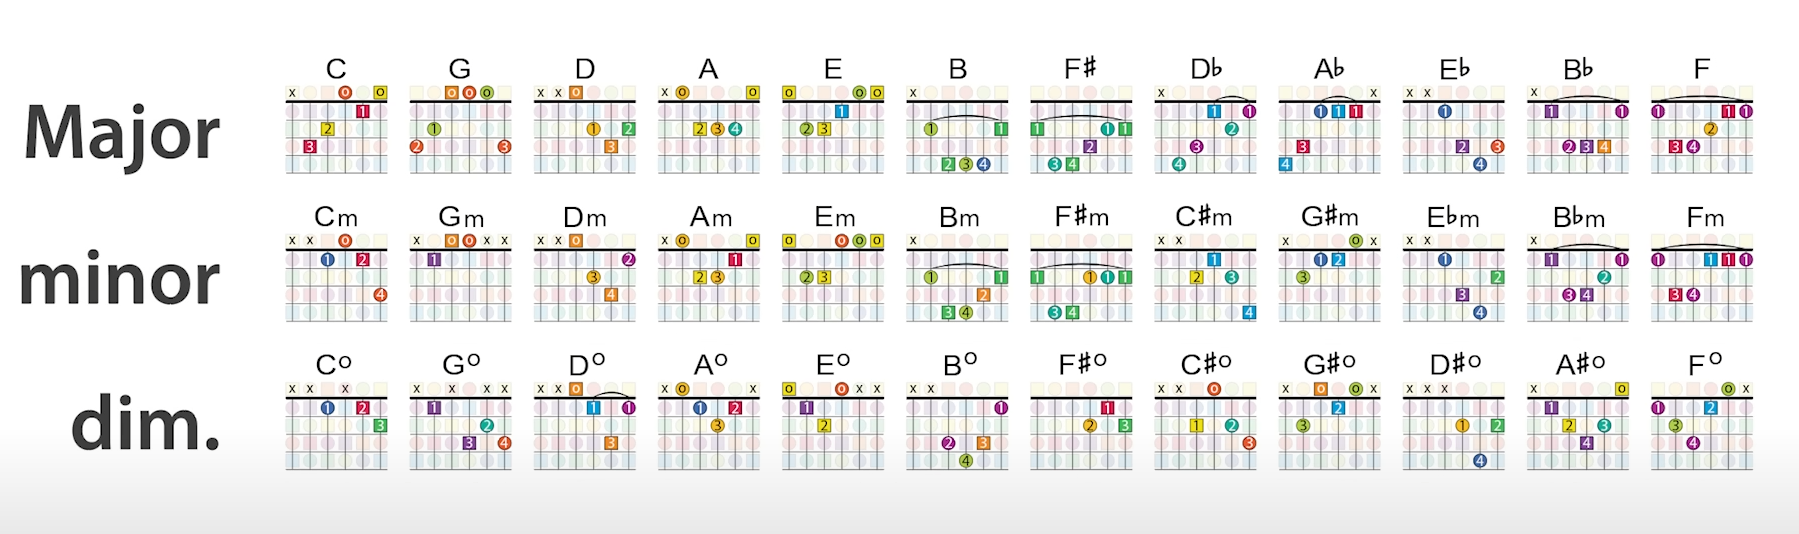Click the Major row label

[x=121, y=135]
